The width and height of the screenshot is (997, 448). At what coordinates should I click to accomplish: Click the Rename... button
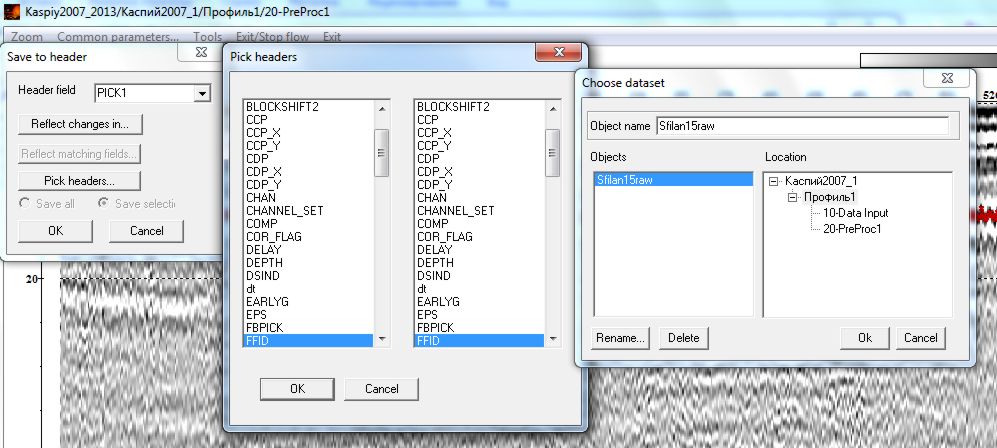621,338
